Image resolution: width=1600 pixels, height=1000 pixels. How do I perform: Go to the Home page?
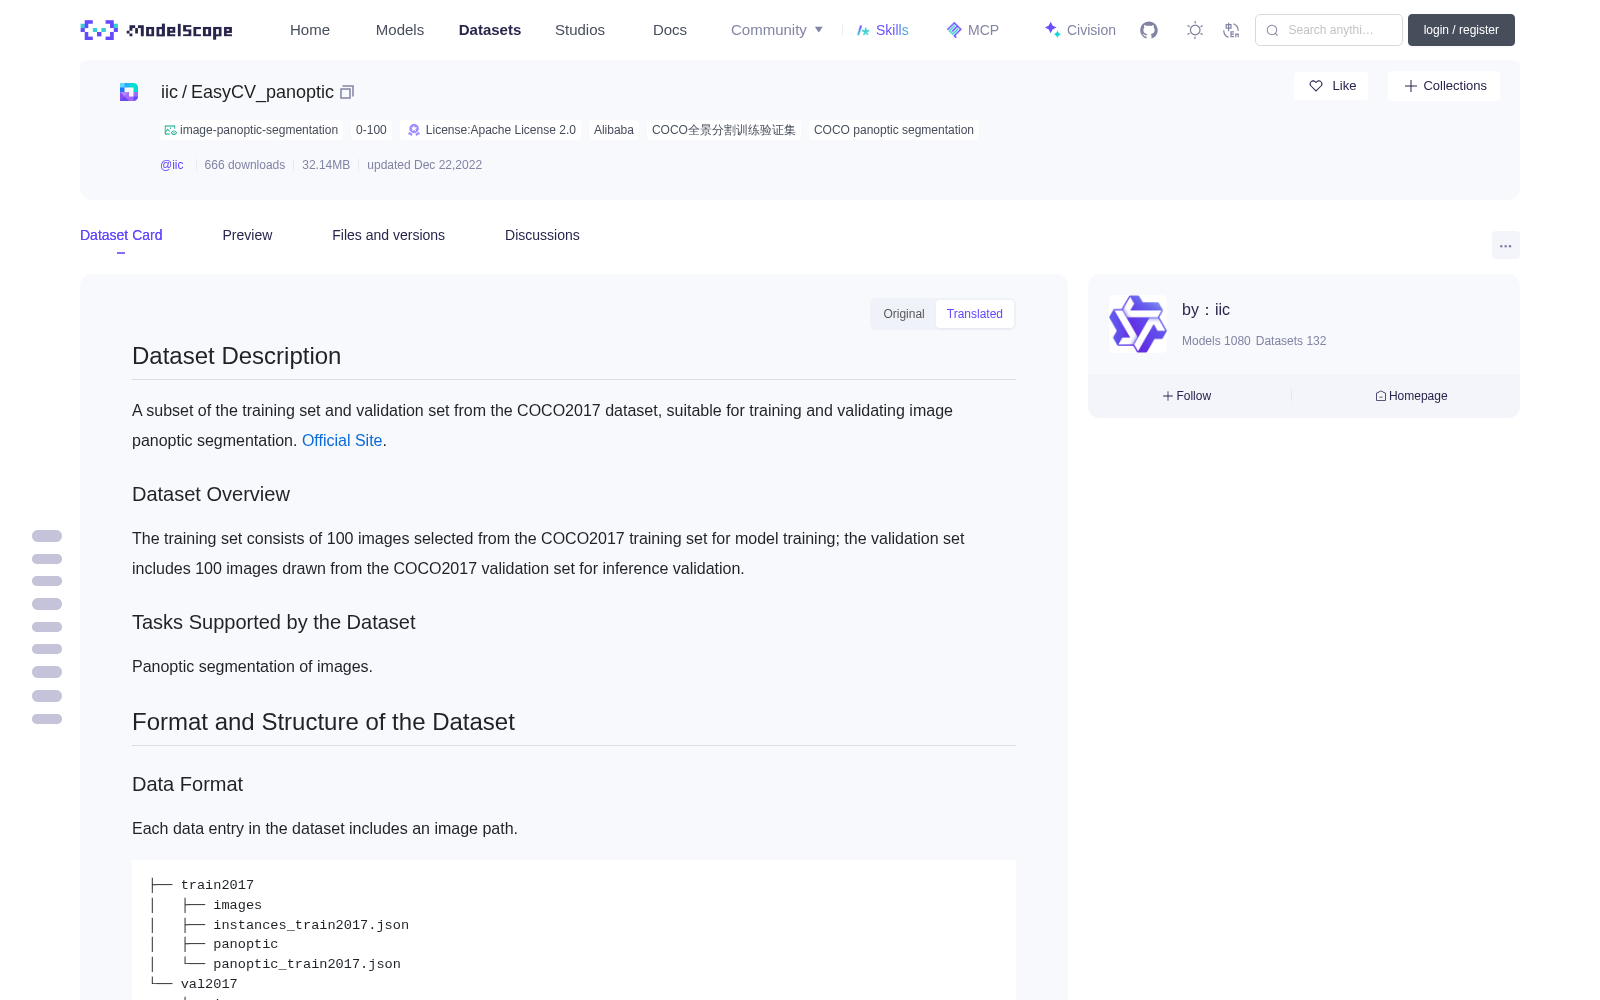tap(310, 30)
